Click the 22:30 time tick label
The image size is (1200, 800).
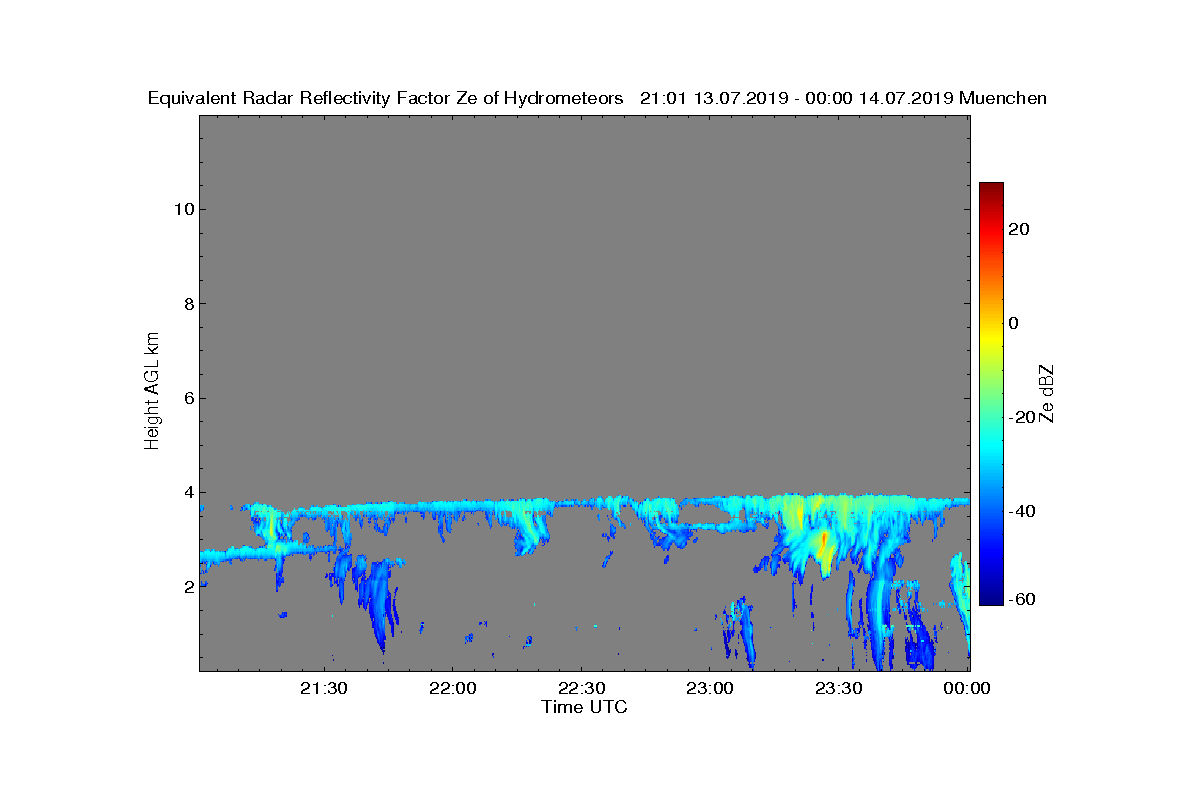coord(581,688)
